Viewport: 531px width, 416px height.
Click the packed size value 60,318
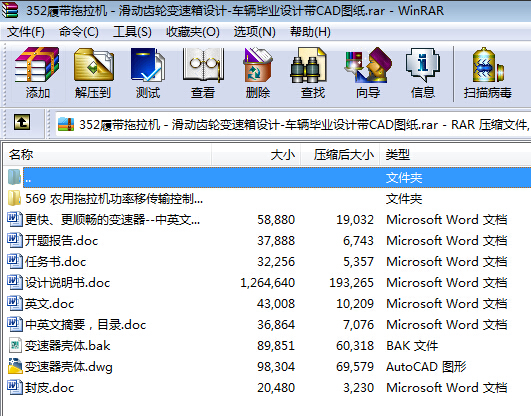click(355, 346)
